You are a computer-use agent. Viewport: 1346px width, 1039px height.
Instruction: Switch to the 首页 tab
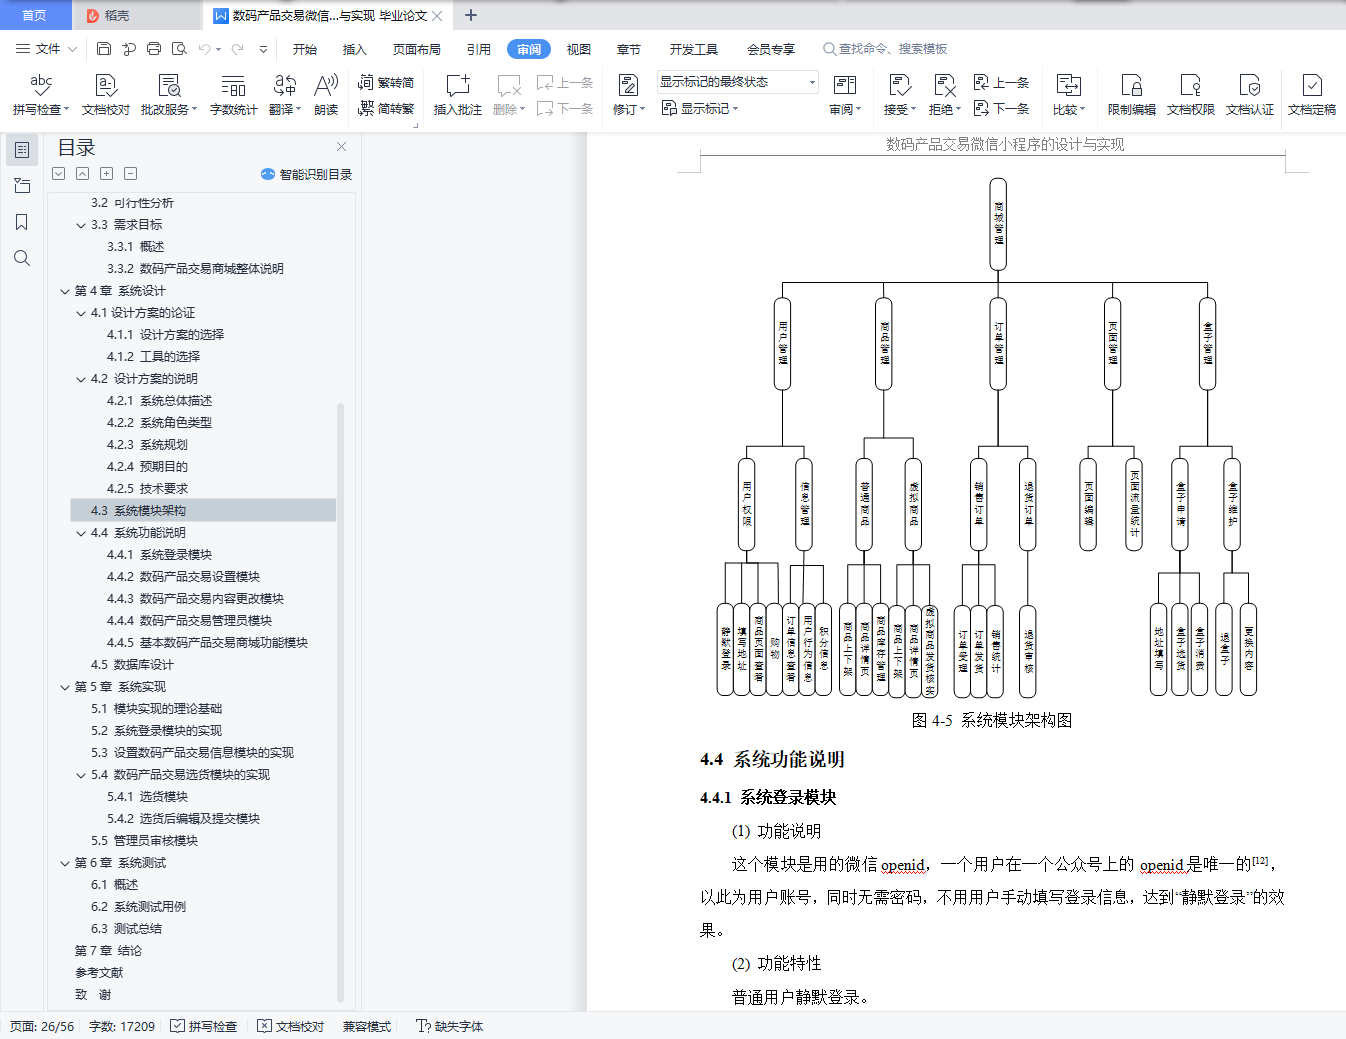35,15
